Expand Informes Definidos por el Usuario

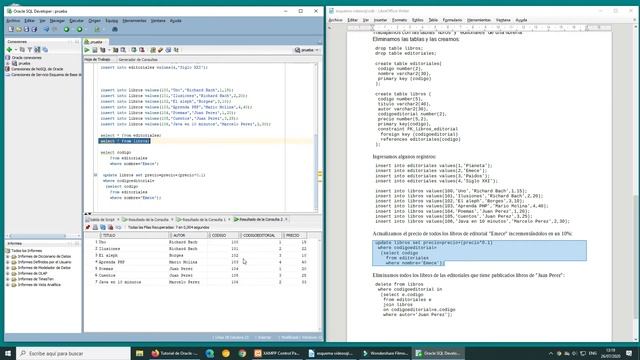(8, 262)
